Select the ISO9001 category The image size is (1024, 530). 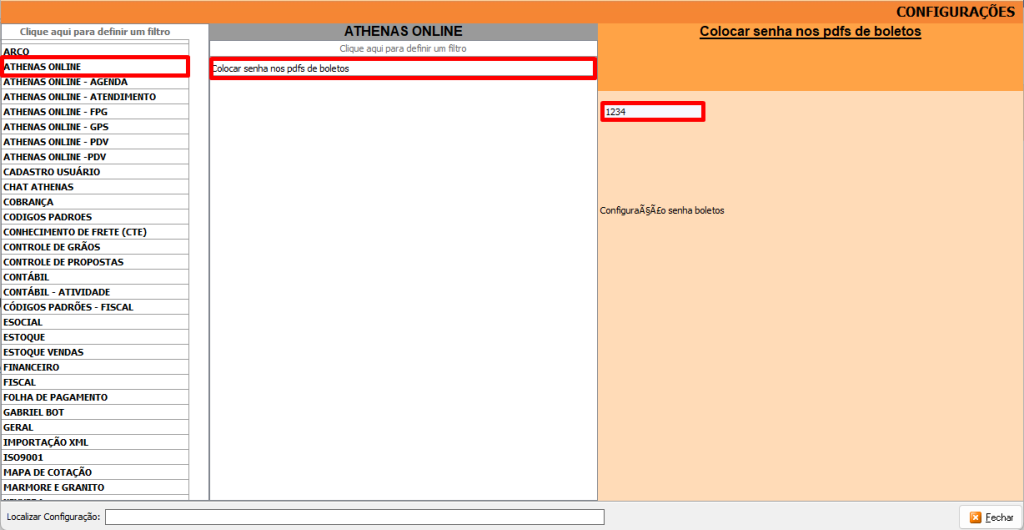click(x=95, y=457)
